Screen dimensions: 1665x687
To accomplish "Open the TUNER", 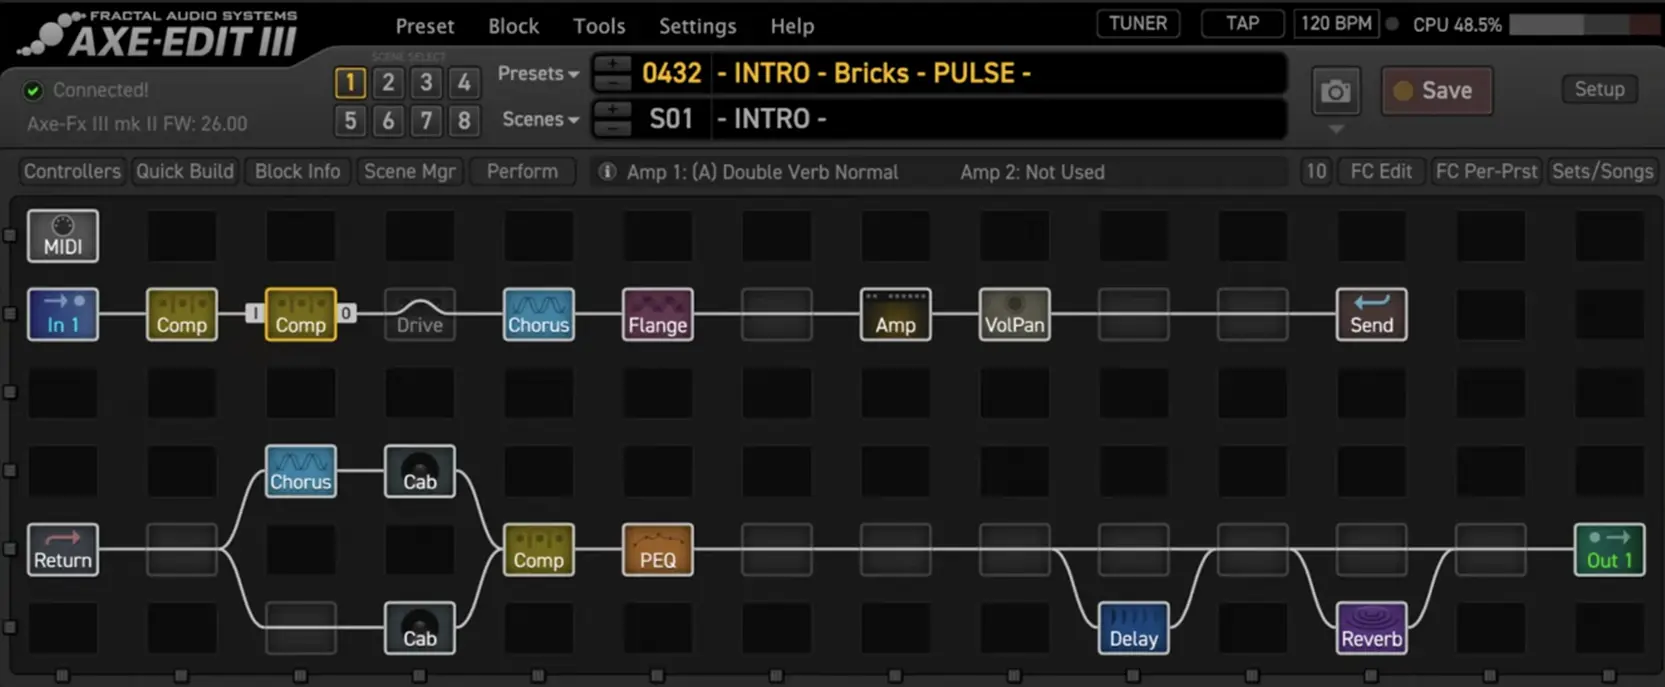I will (1137, 23).
